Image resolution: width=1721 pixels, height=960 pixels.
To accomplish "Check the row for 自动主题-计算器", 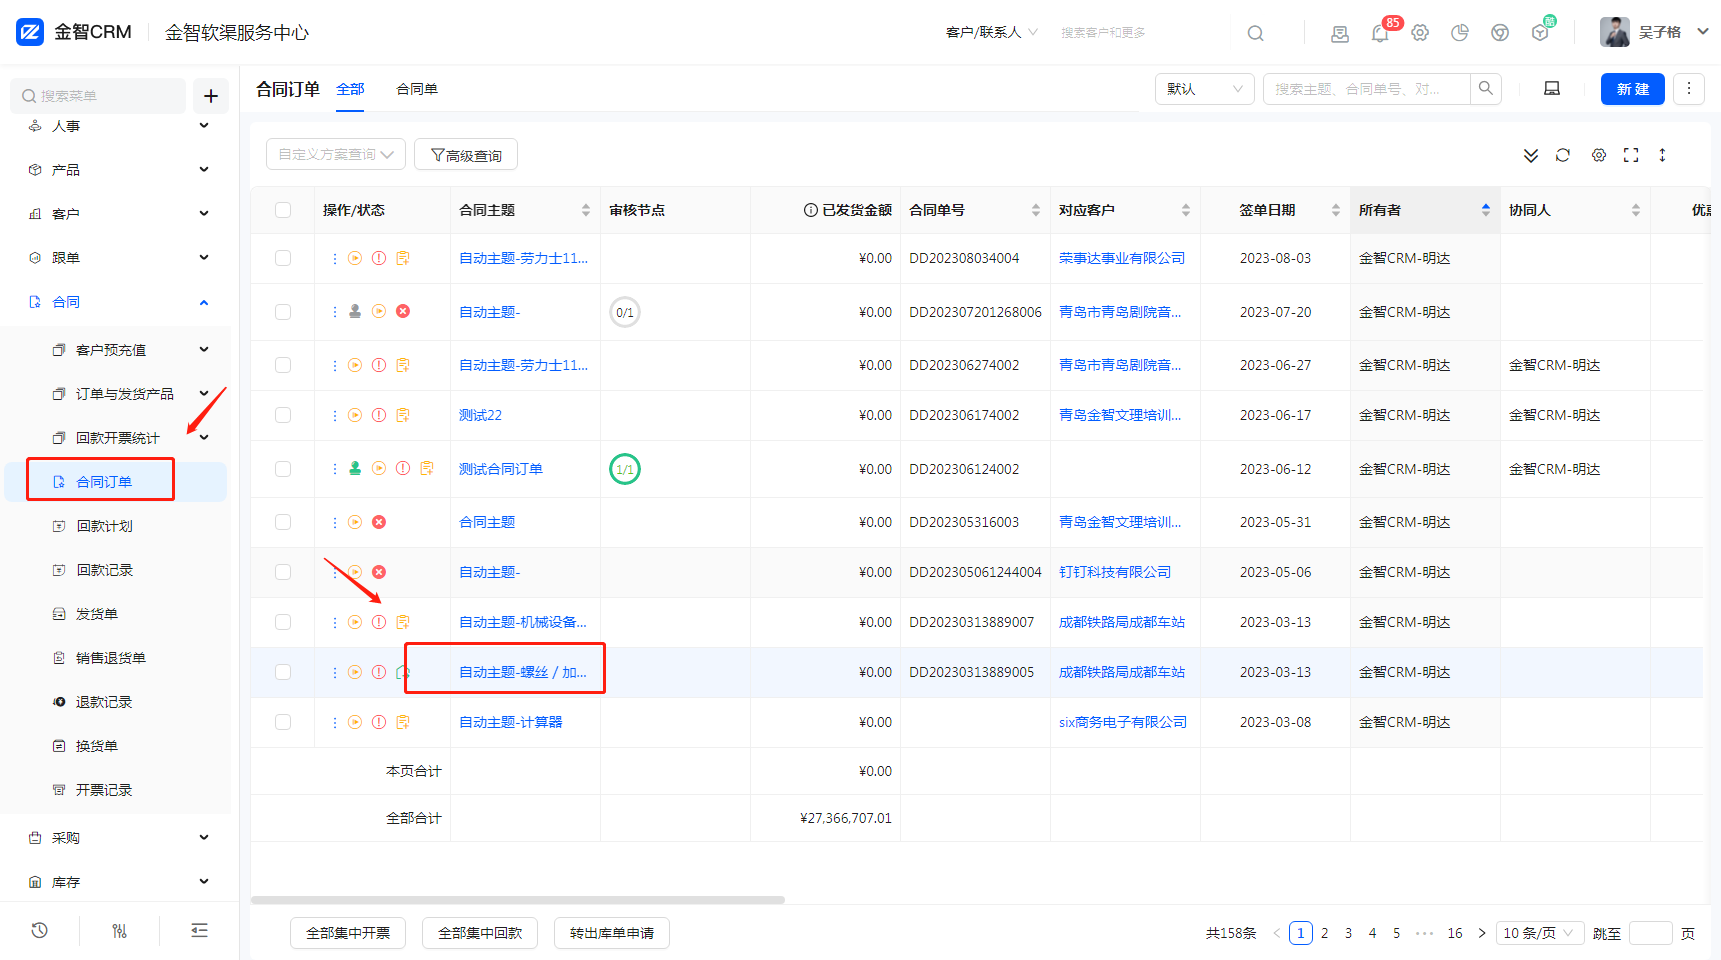I will pyautogui.click(x=283, y=722).
